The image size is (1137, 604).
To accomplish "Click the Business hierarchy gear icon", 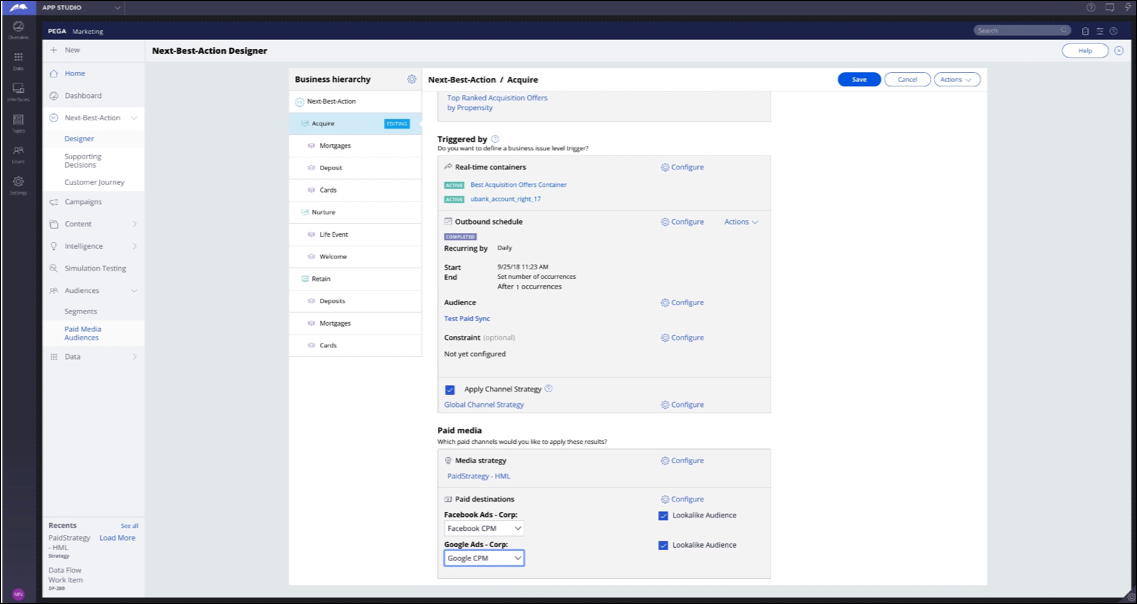I will [411, 79].
